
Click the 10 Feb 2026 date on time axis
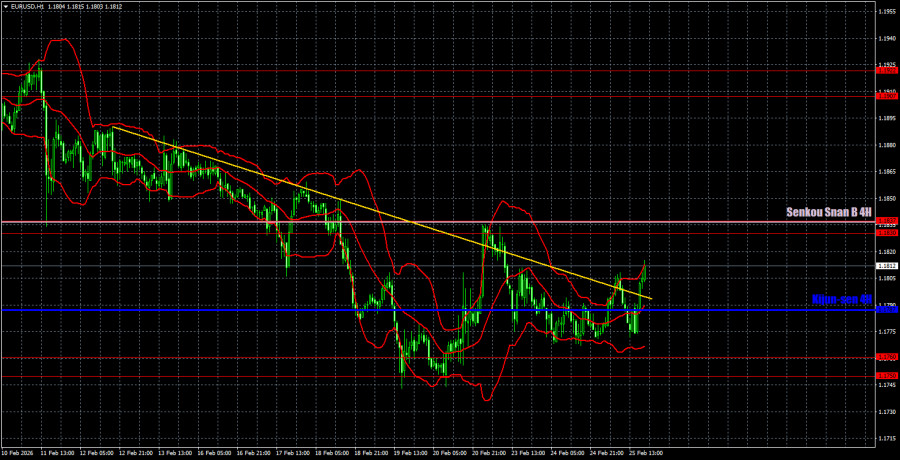tap(16, 453)
